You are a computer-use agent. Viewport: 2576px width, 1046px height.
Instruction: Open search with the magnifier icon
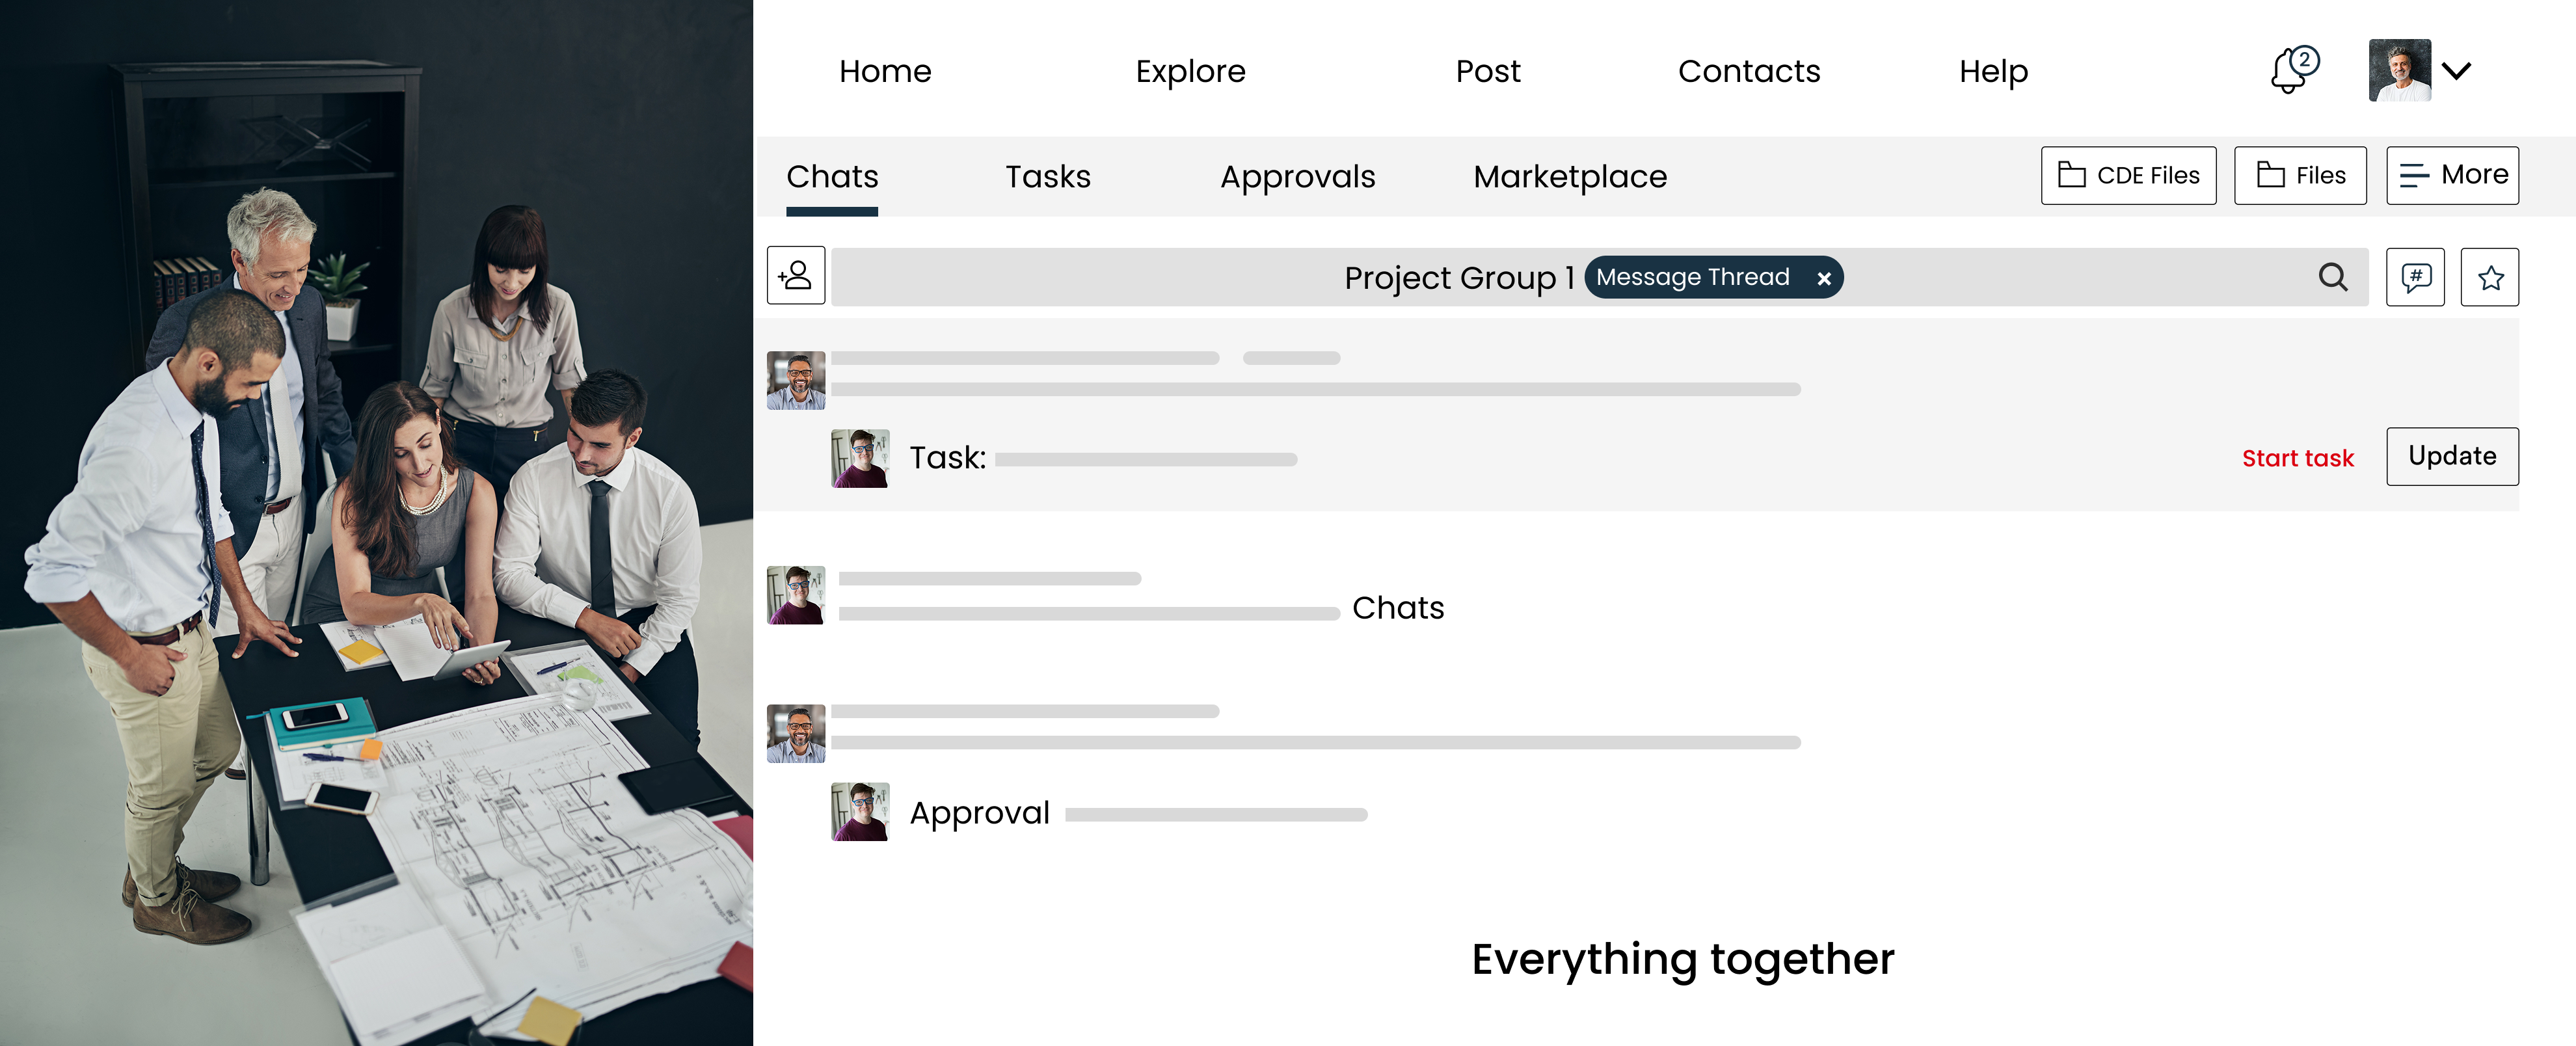pyautogui.click(x=2334, y=277)
